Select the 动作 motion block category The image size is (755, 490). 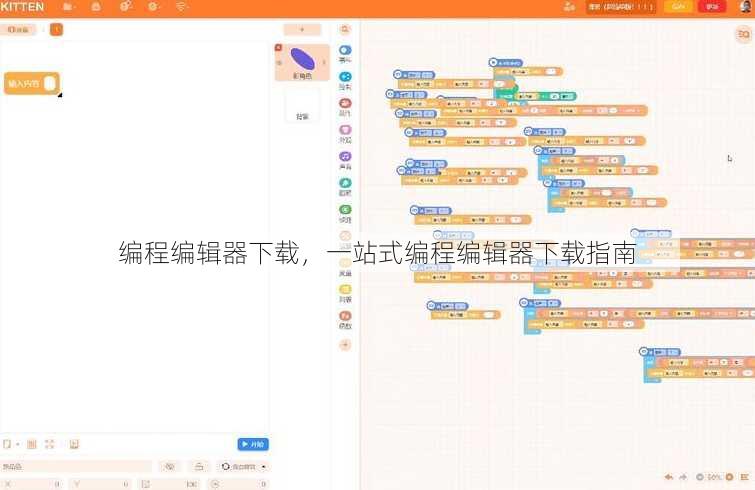tap(345, 107)
